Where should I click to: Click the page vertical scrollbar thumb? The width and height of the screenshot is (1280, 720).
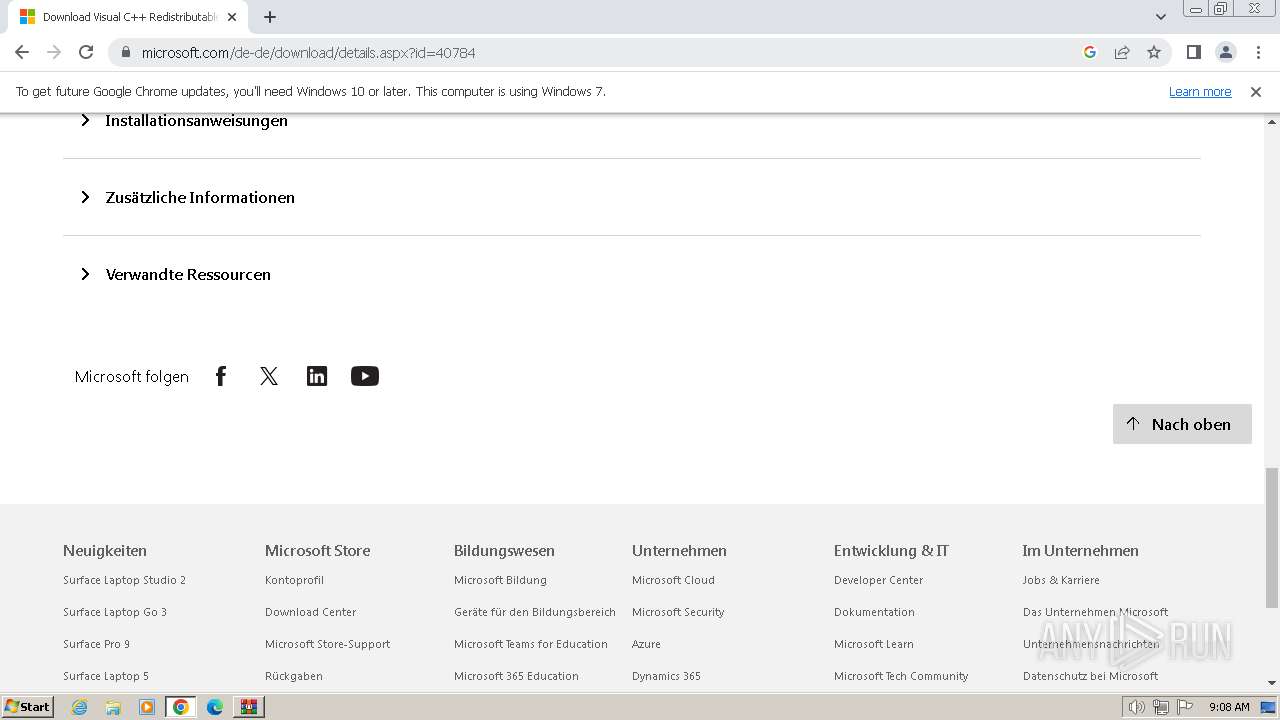tap(1271, 536)
